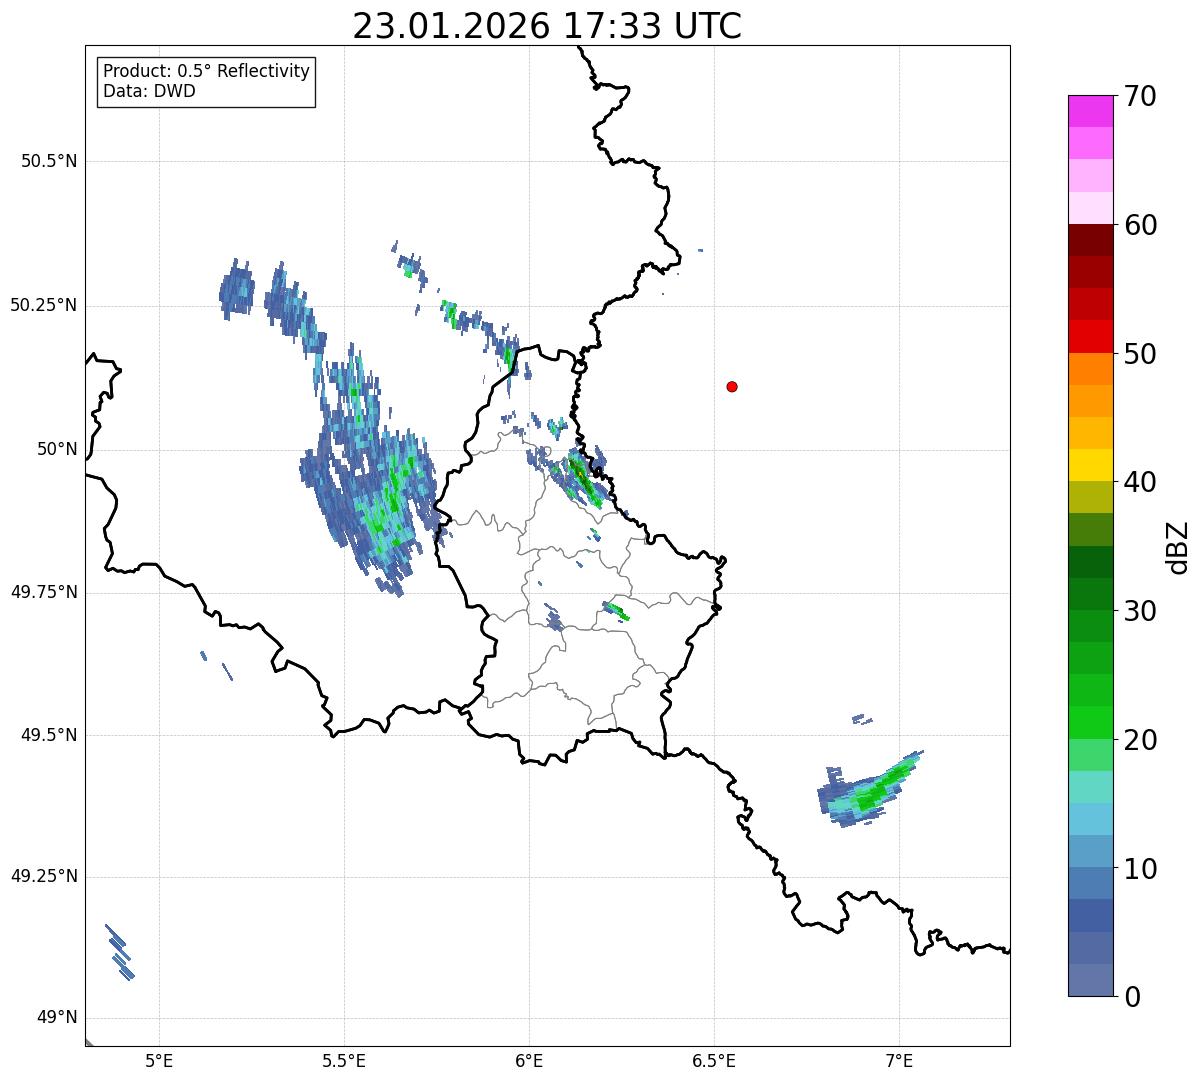This screenshot has width=1202, height=1081.
Task: Click the Data: DWD label
Action: [149, 91]
